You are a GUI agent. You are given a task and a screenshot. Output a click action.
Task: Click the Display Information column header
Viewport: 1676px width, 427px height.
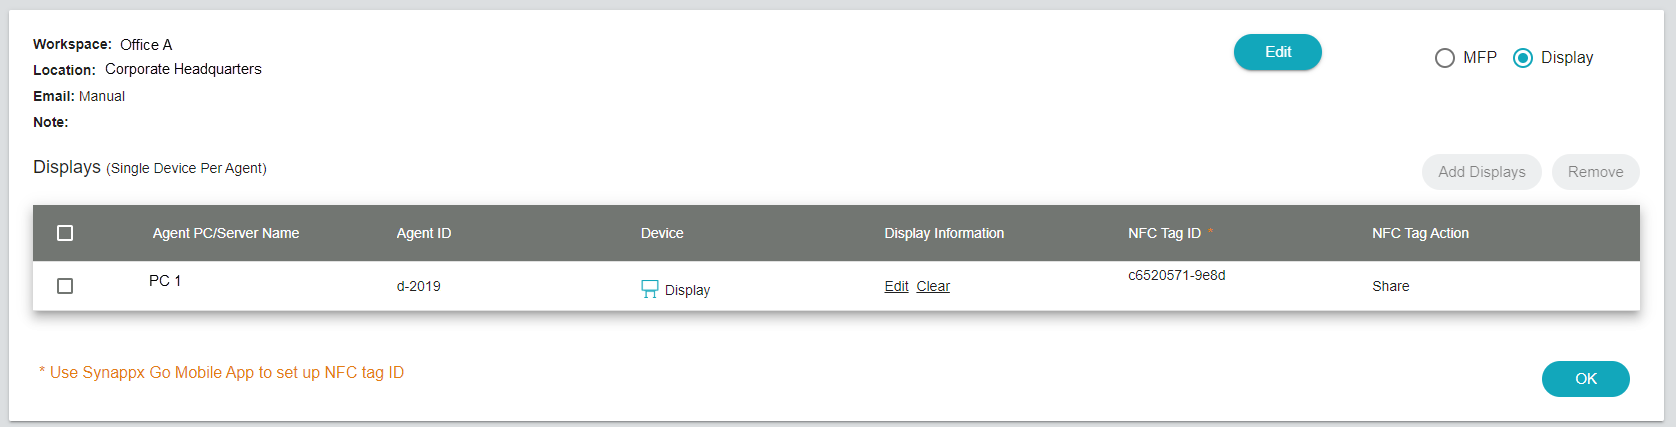tap(943, 233)
